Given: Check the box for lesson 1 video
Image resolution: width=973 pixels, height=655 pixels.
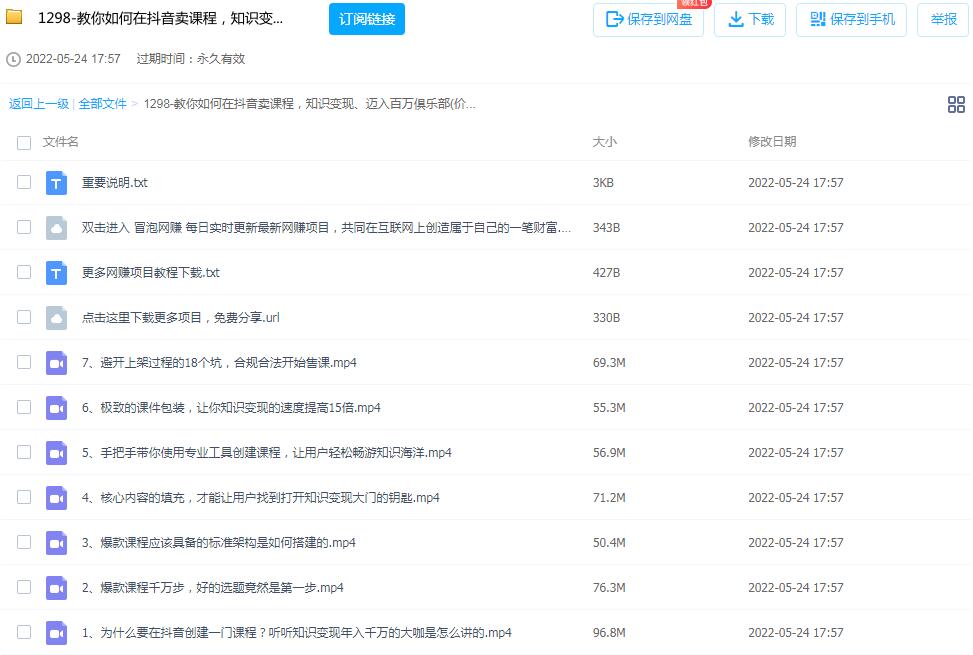Looking at the screenshot, I should pyautogui.click(x=24, y=631).
